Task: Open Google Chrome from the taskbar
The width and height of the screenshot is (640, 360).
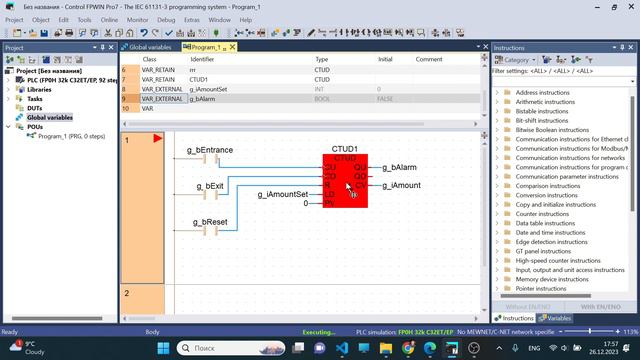Action: tap(408, 348)
